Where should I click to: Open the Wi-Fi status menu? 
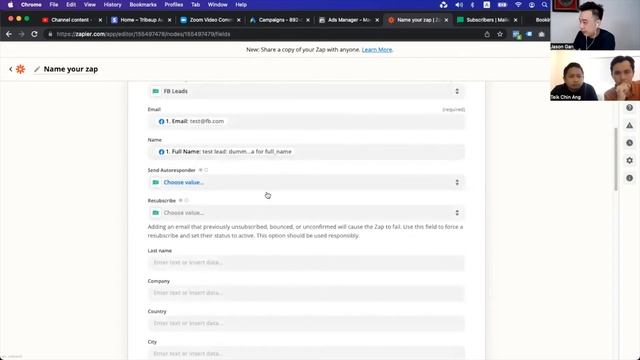pos(518,5)
